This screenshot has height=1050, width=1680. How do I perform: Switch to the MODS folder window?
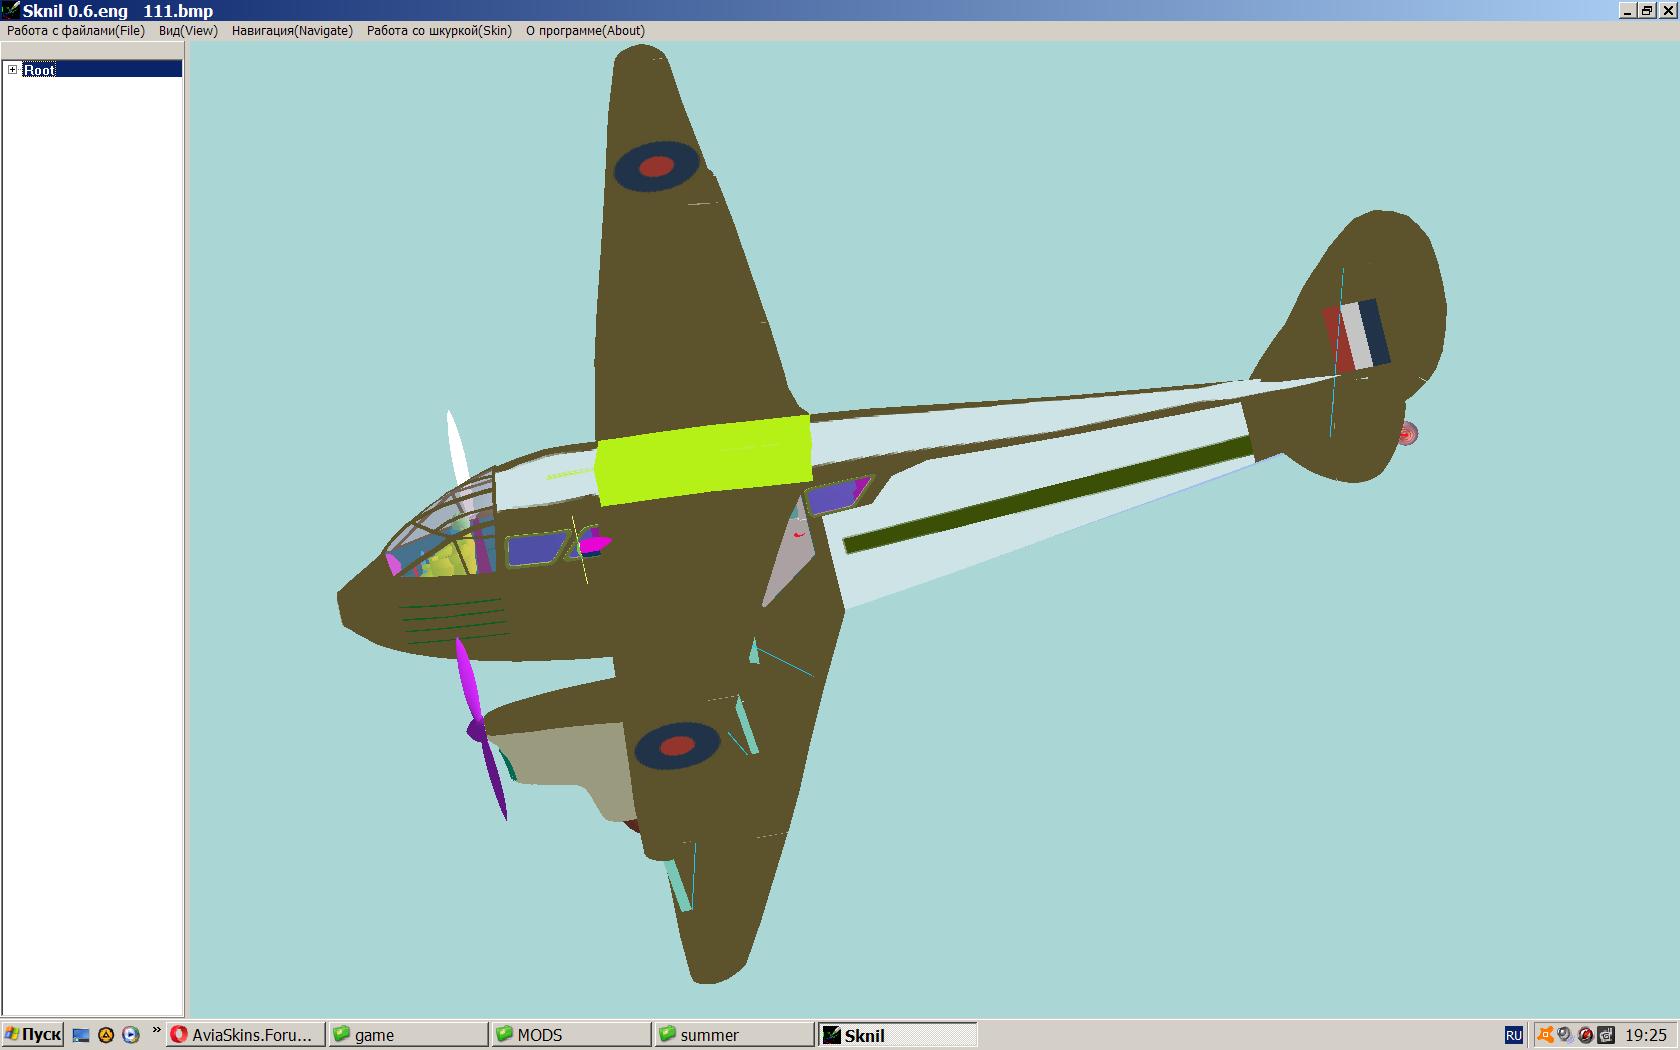pos(570,1035)
